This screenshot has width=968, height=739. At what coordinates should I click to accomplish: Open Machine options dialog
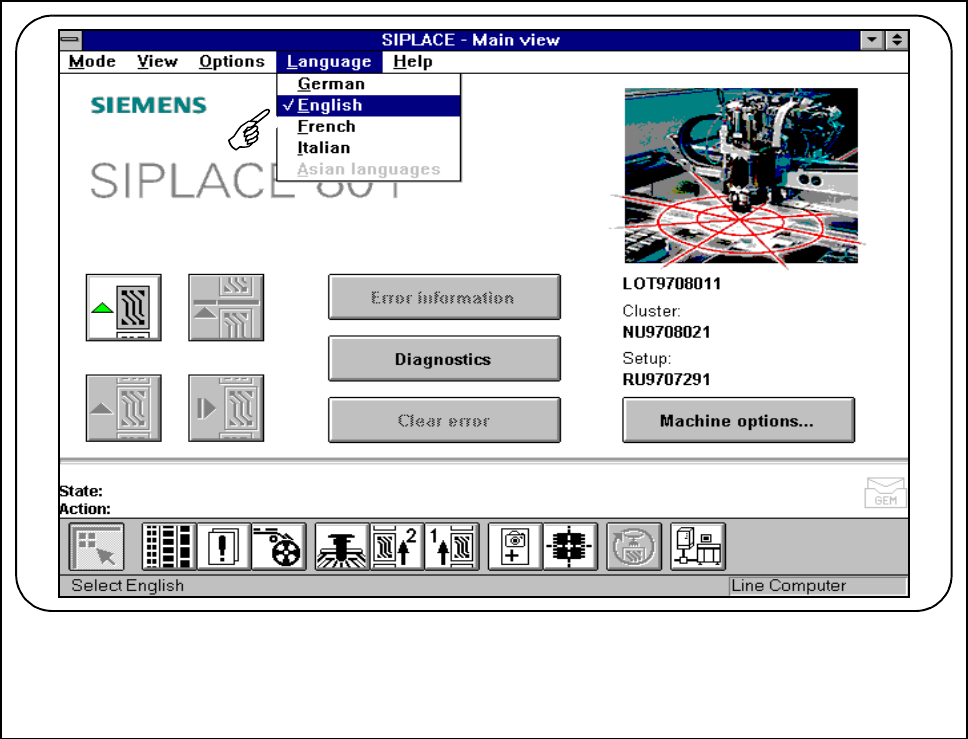(x=738, y=420)
